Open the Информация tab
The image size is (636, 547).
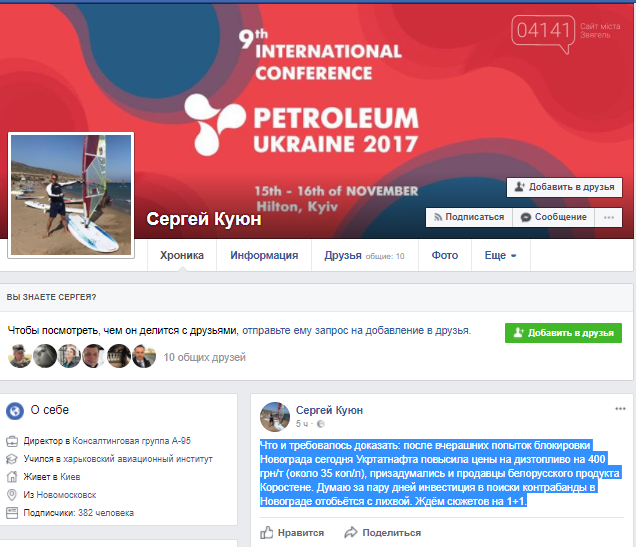coord(264,255)
